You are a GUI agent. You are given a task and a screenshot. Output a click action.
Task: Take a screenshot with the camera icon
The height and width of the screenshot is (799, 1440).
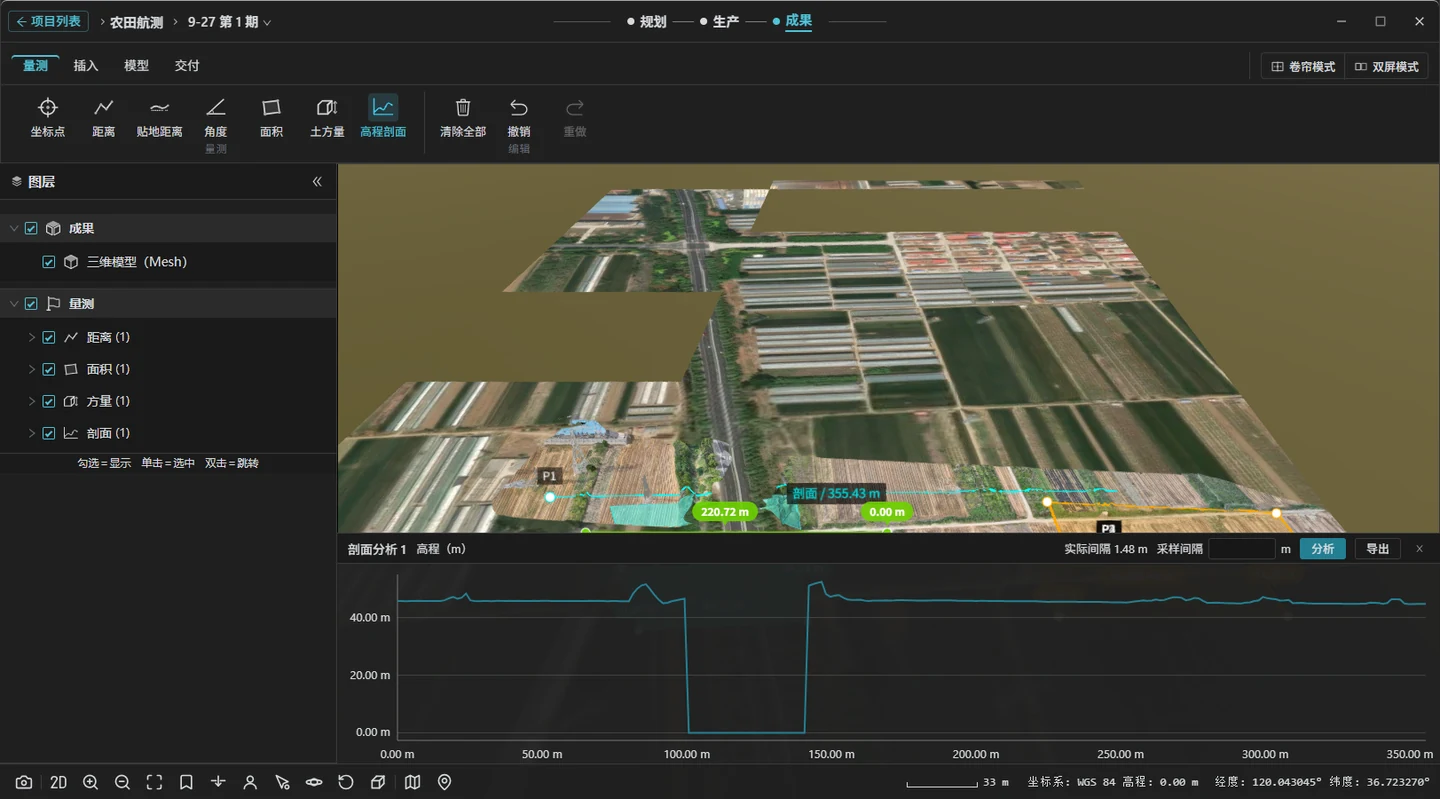(x=24, y=782)
